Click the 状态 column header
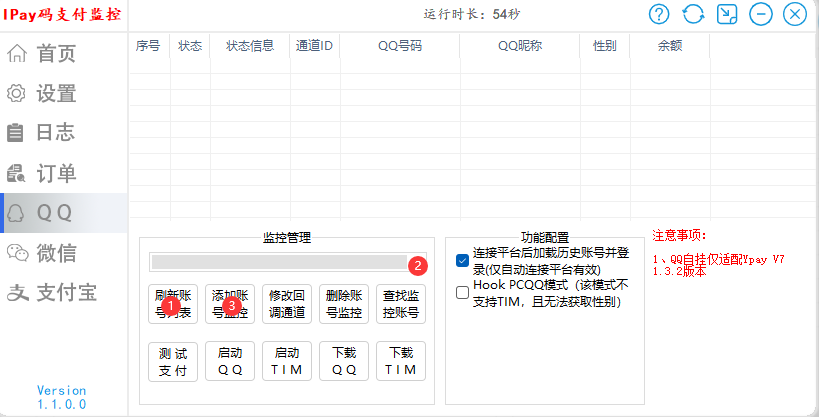Image resolution: width=819 pixels, height=417 pixels. pos(190,46)
